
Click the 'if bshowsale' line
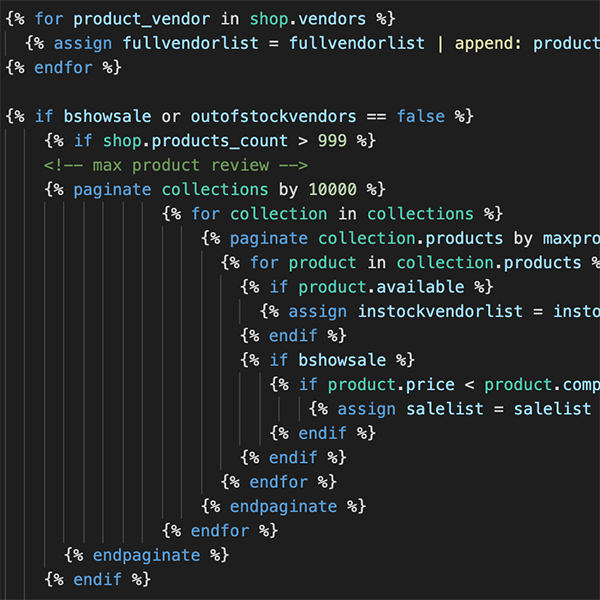[x=328, y=360]
